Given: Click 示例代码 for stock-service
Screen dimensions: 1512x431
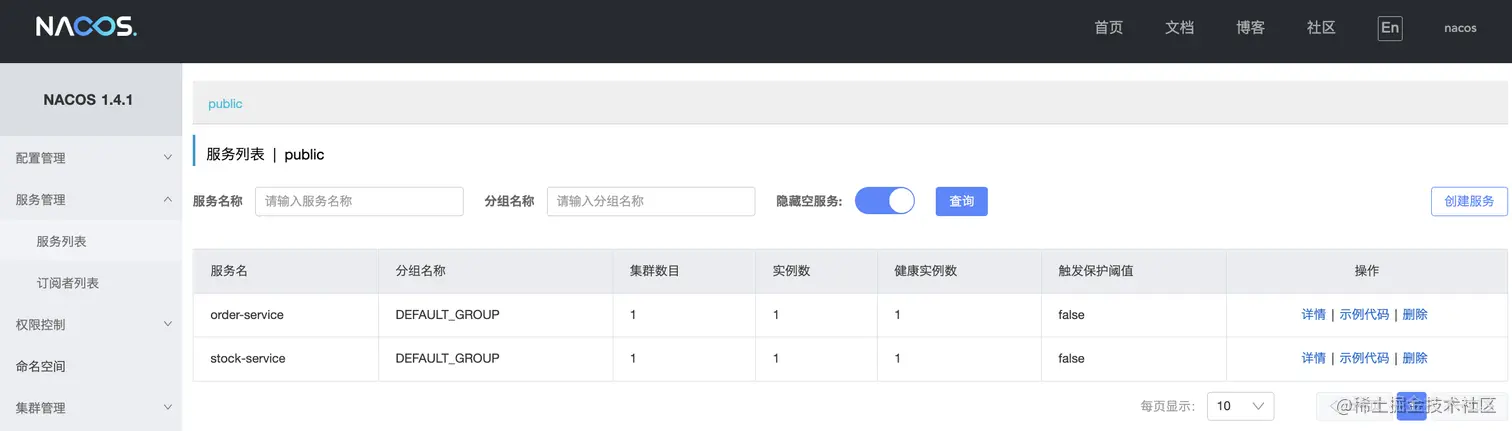Looking at the screenshot, I should pos(1364,358).
